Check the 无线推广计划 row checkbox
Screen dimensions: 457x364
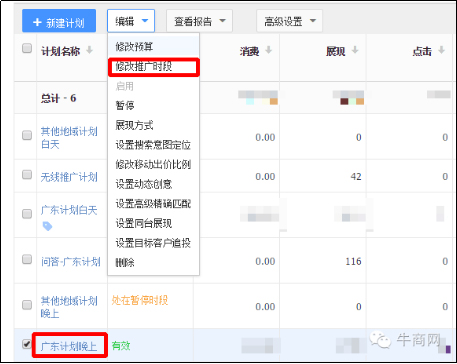tap(27, 174)
